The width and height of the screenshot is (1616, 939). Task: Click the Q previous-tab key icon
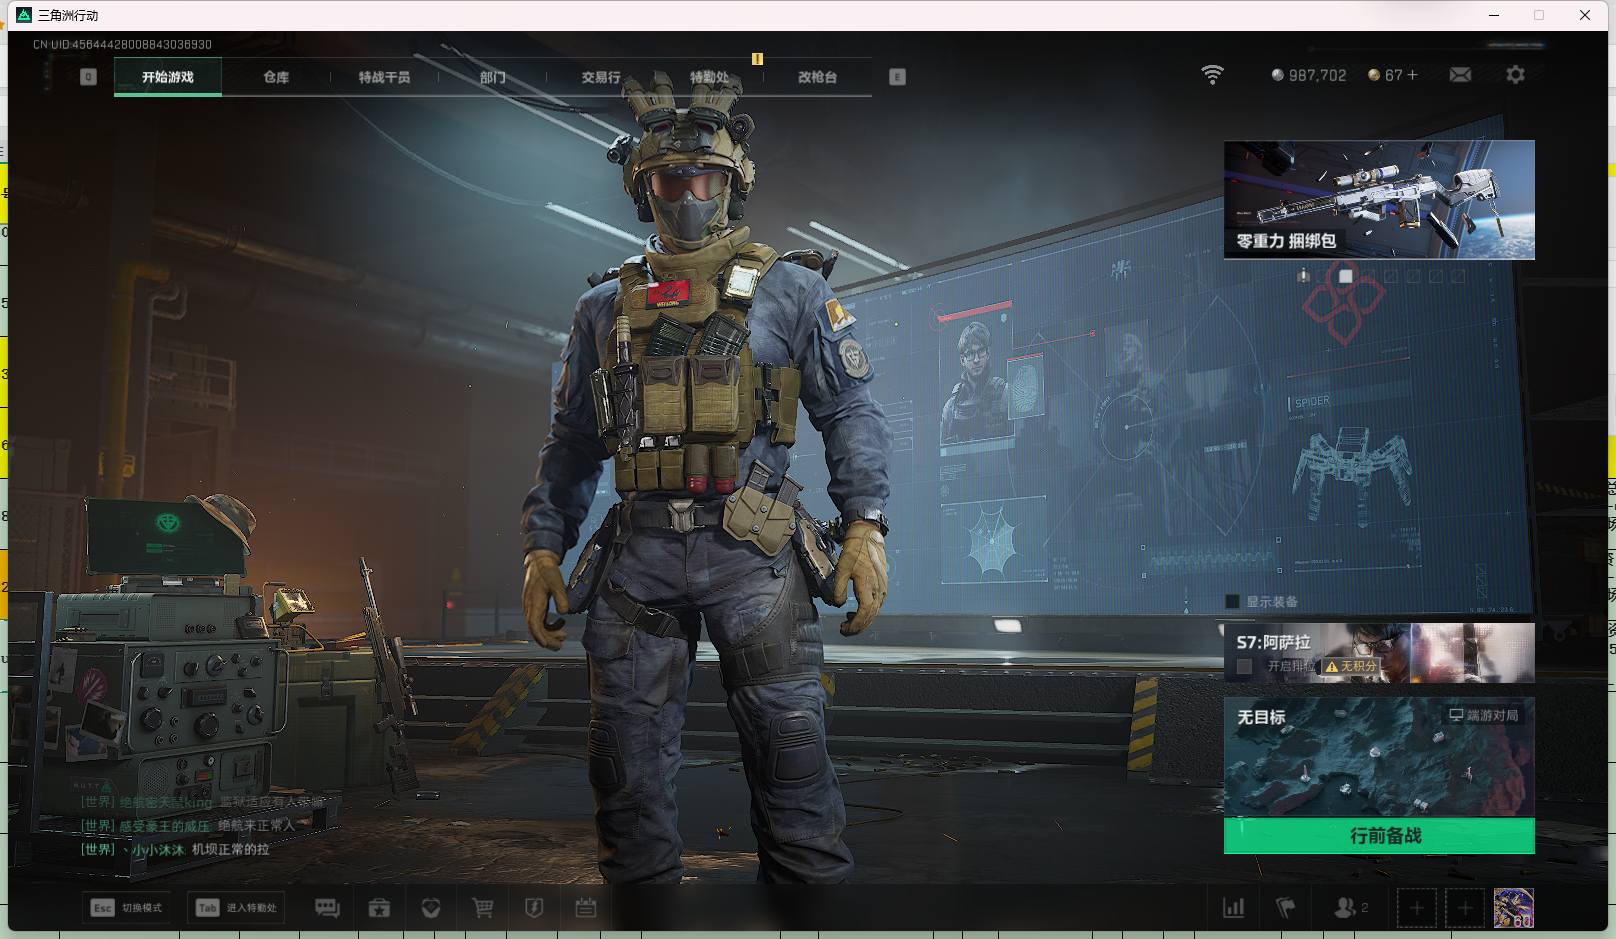(88, 77)
